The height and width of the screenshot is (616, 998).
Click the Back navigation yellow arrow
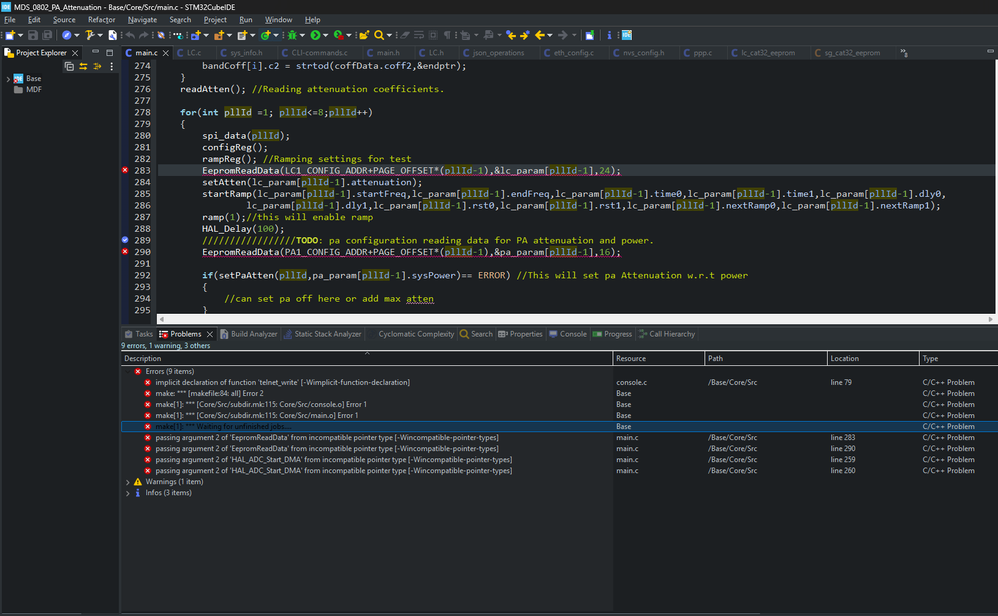540,35
